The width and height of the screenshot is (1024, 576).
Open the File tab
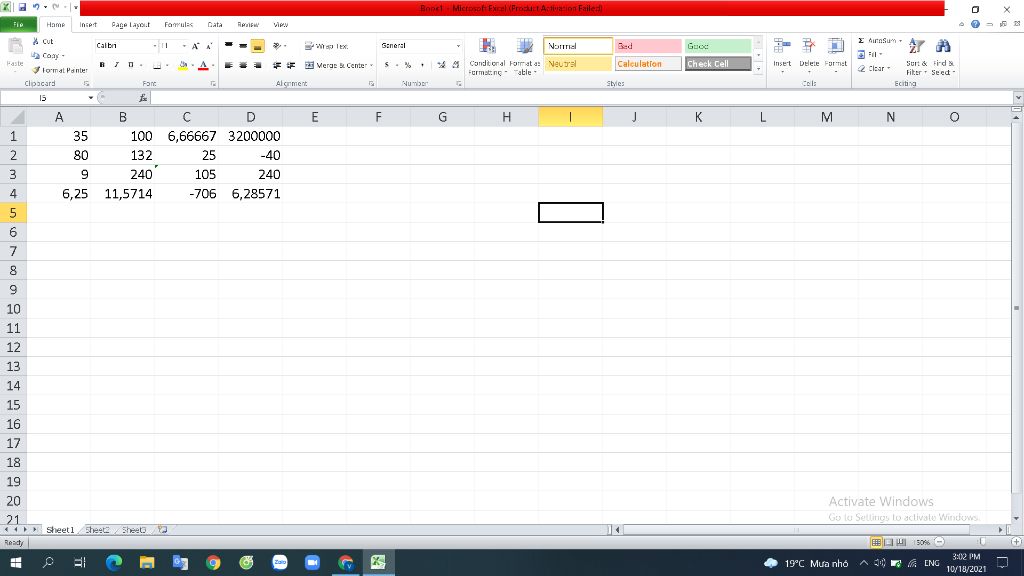[x=18, y=25]
